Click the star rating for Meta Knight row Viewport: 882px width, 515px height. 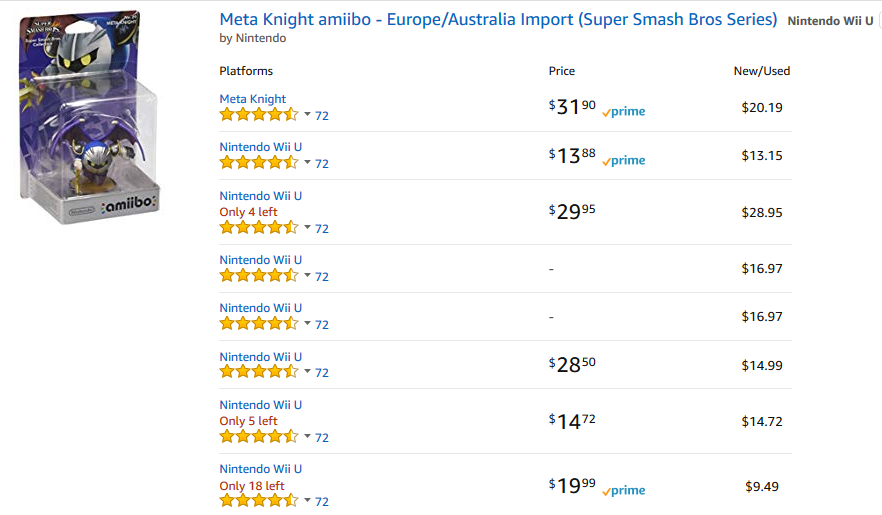click(259, 115)
